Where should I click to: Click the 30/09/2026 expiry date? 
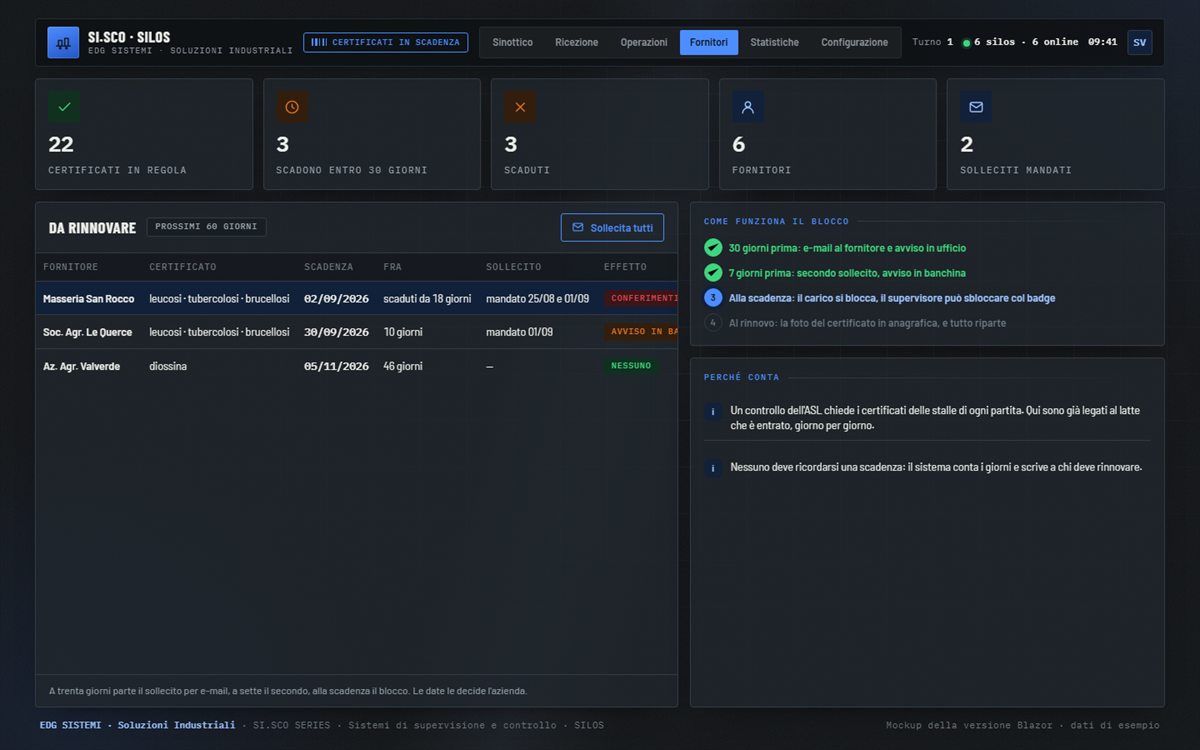pos(337,332)
